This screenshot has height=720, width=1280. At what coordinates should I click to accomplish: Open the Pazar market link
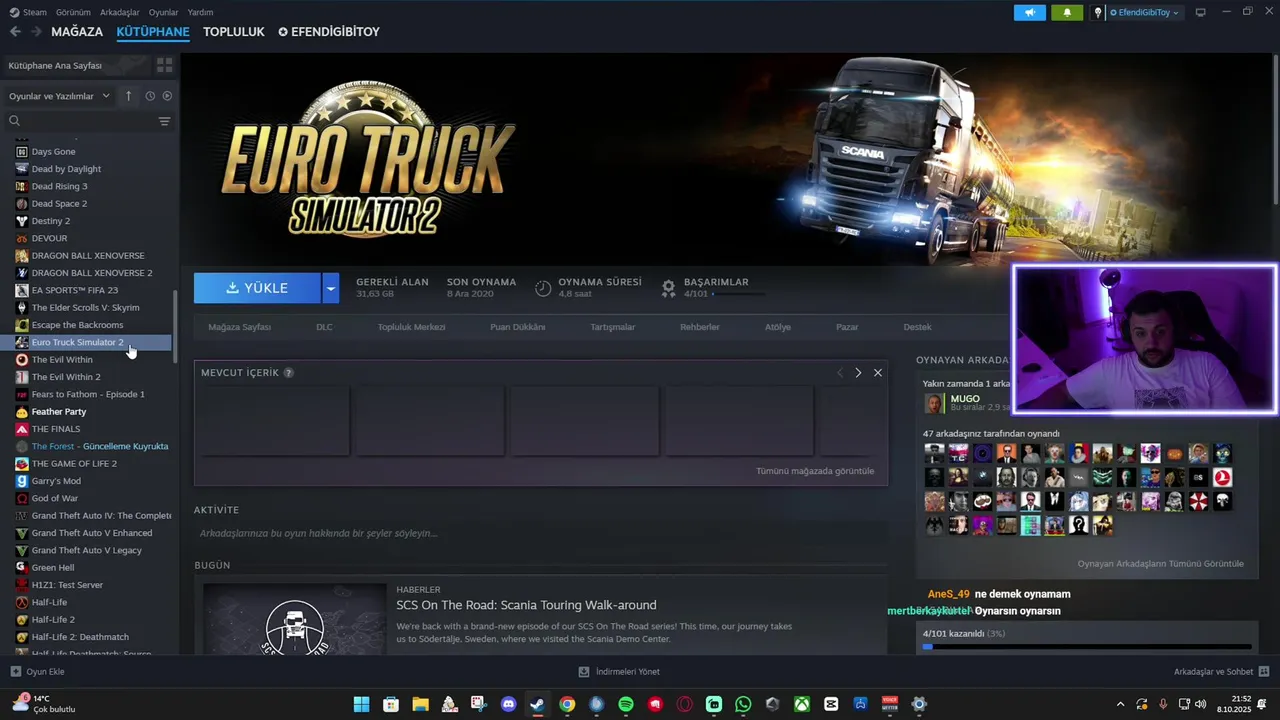coord(847,327)
